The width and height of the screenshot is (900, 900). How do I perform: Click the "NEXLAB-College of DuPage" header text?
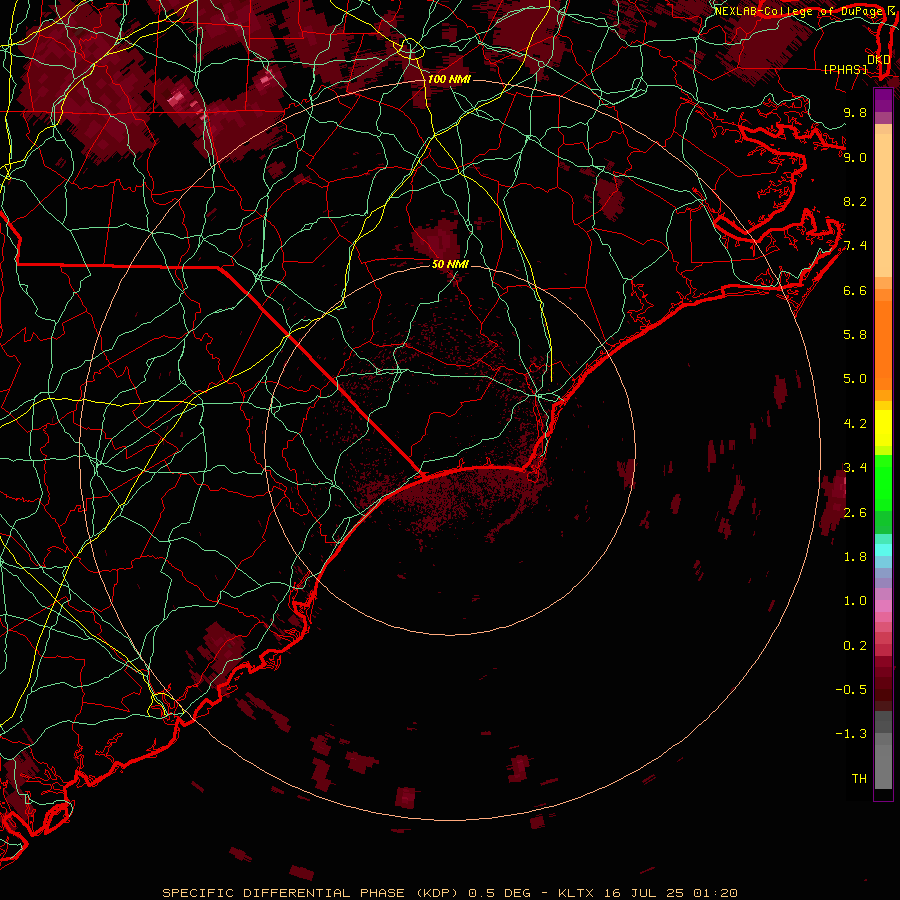tap(800, 11)
